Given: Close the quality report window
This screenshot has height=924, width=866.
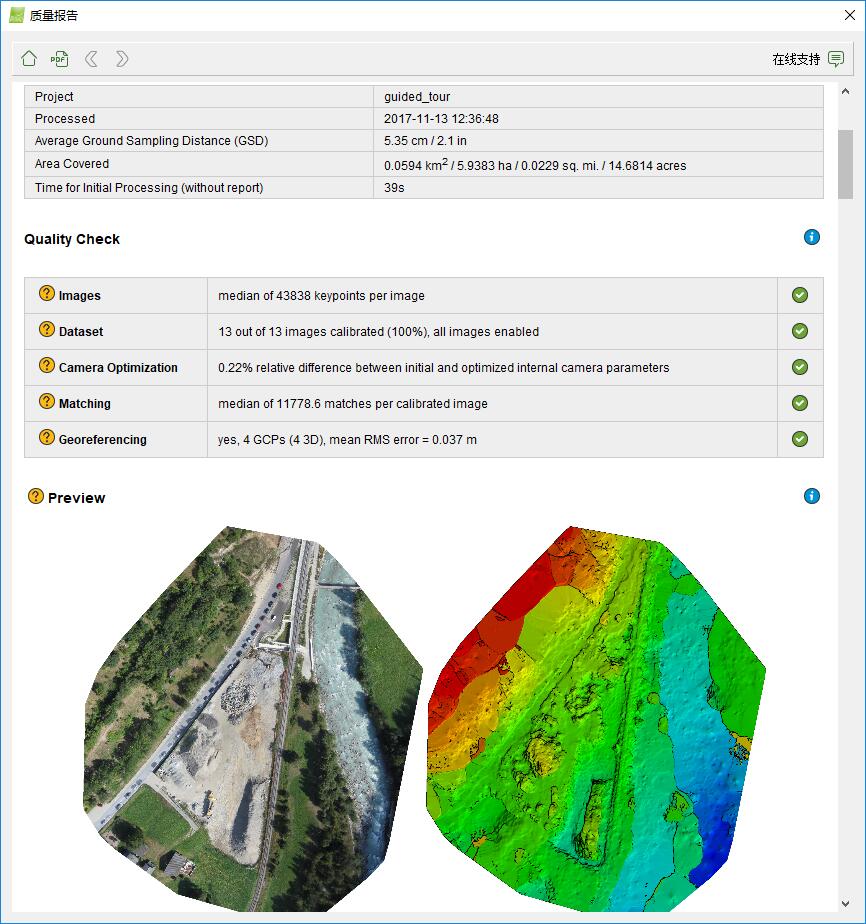Looking at the screenshot, I should (x=849, y=15).
